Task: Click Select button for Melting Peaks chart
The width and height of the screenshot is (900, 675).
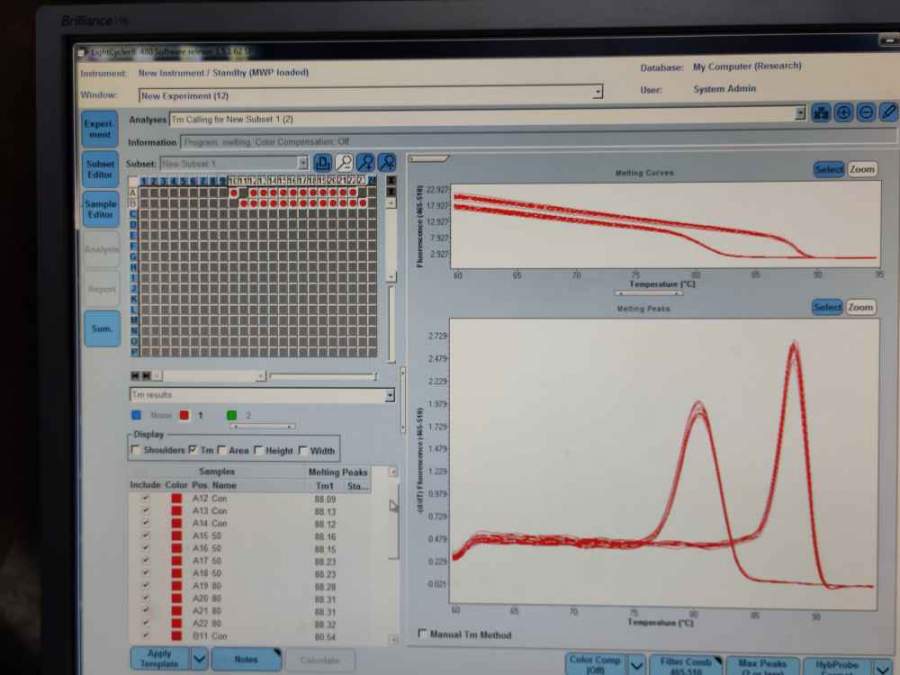Action: (827, 307)
